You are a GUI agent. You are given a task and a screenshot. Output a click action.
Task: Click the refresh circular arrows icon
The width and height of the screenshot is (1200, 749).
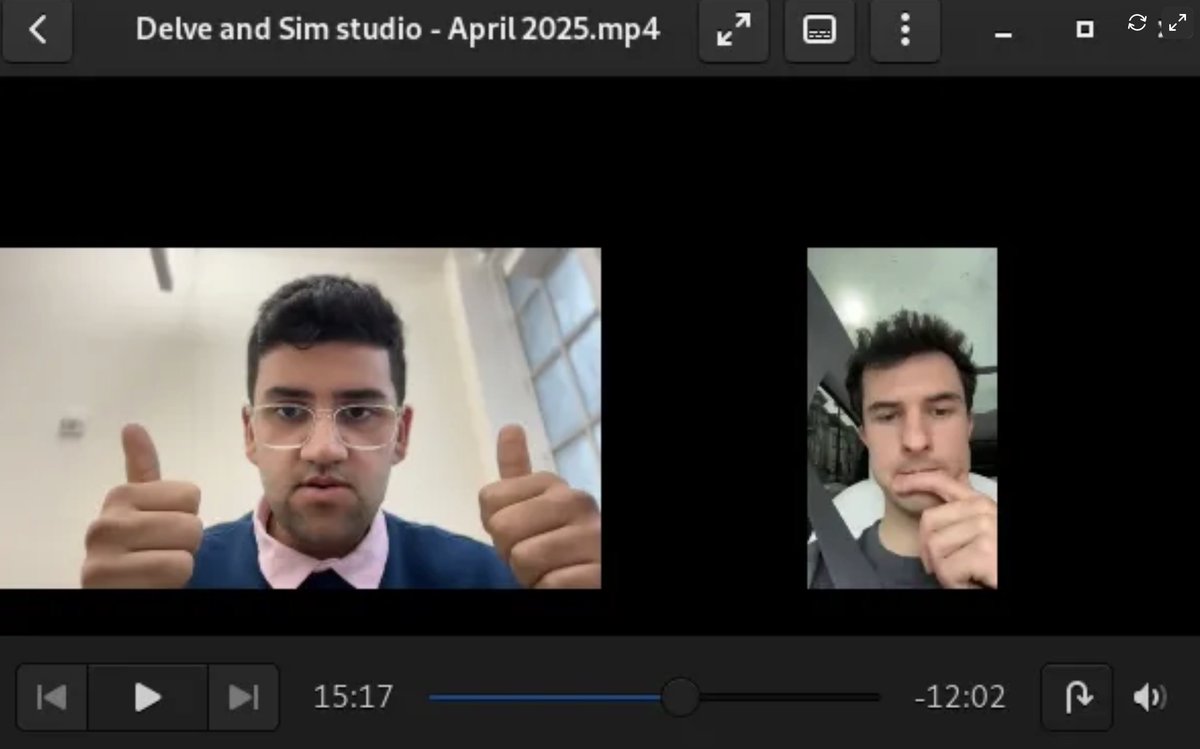click(1137, 22)
